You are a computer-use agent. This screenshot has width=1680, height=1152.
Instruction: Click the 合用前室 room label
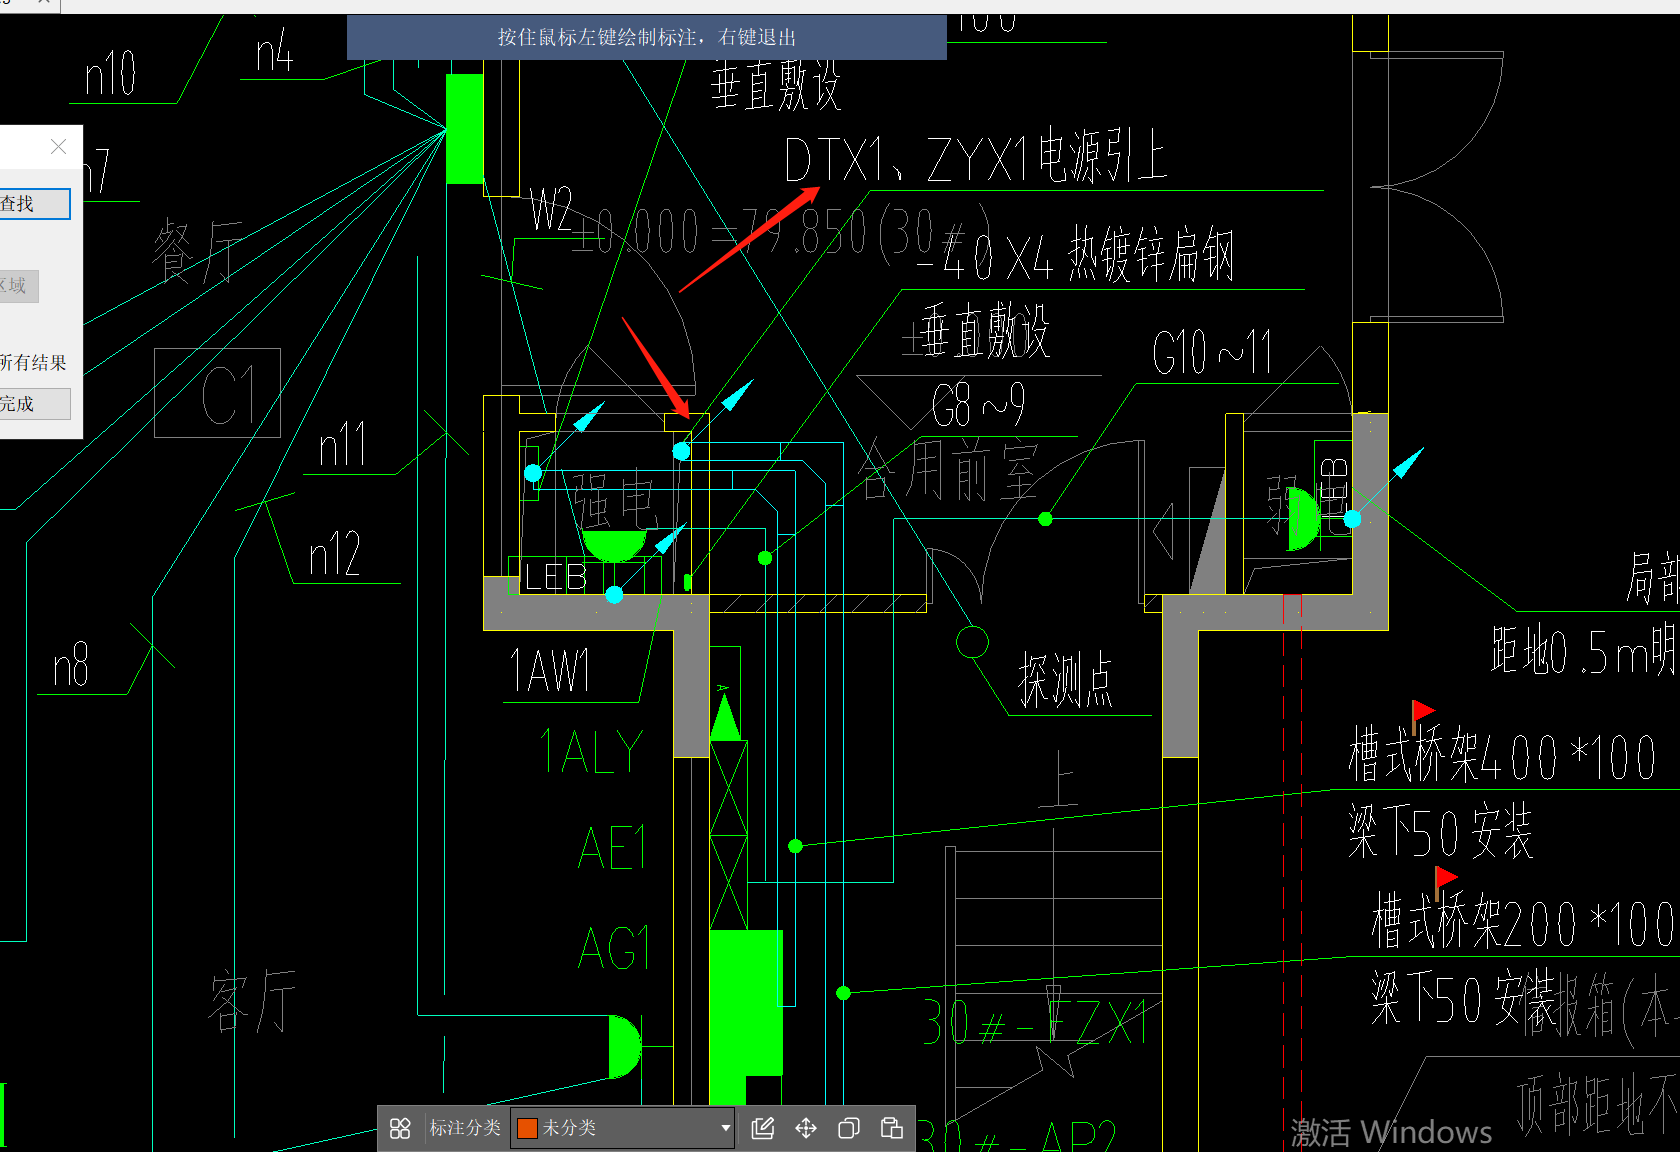coord(948,470)
